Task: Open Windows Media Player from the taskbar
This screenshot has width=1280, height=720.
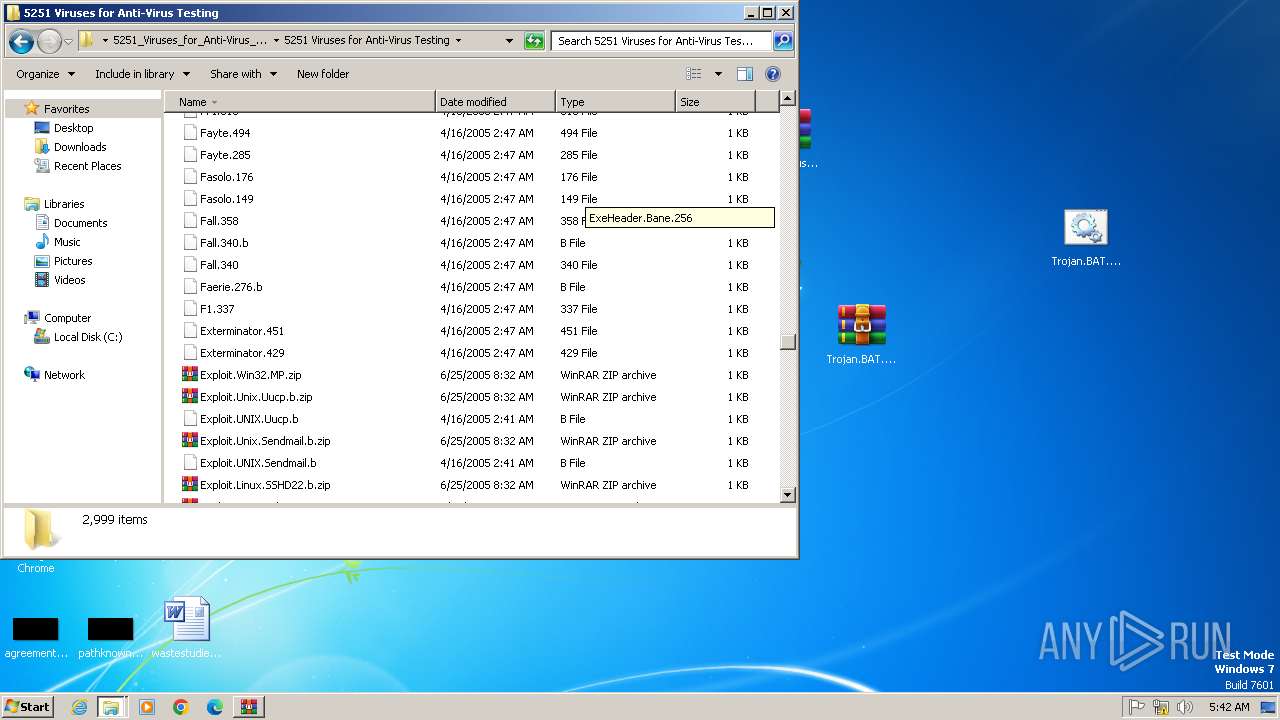Action: 147,707
